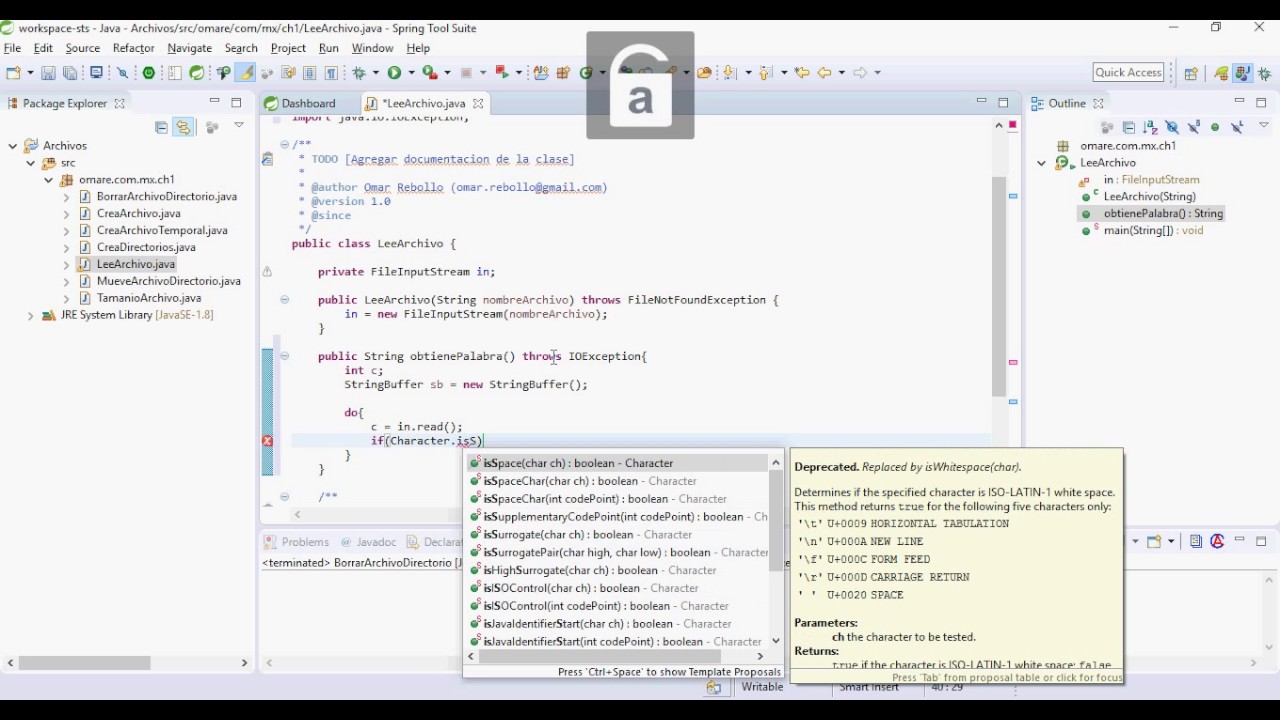1280x720 pixels.
Task: Run the program with green Run button
Action: click(394, 72)
